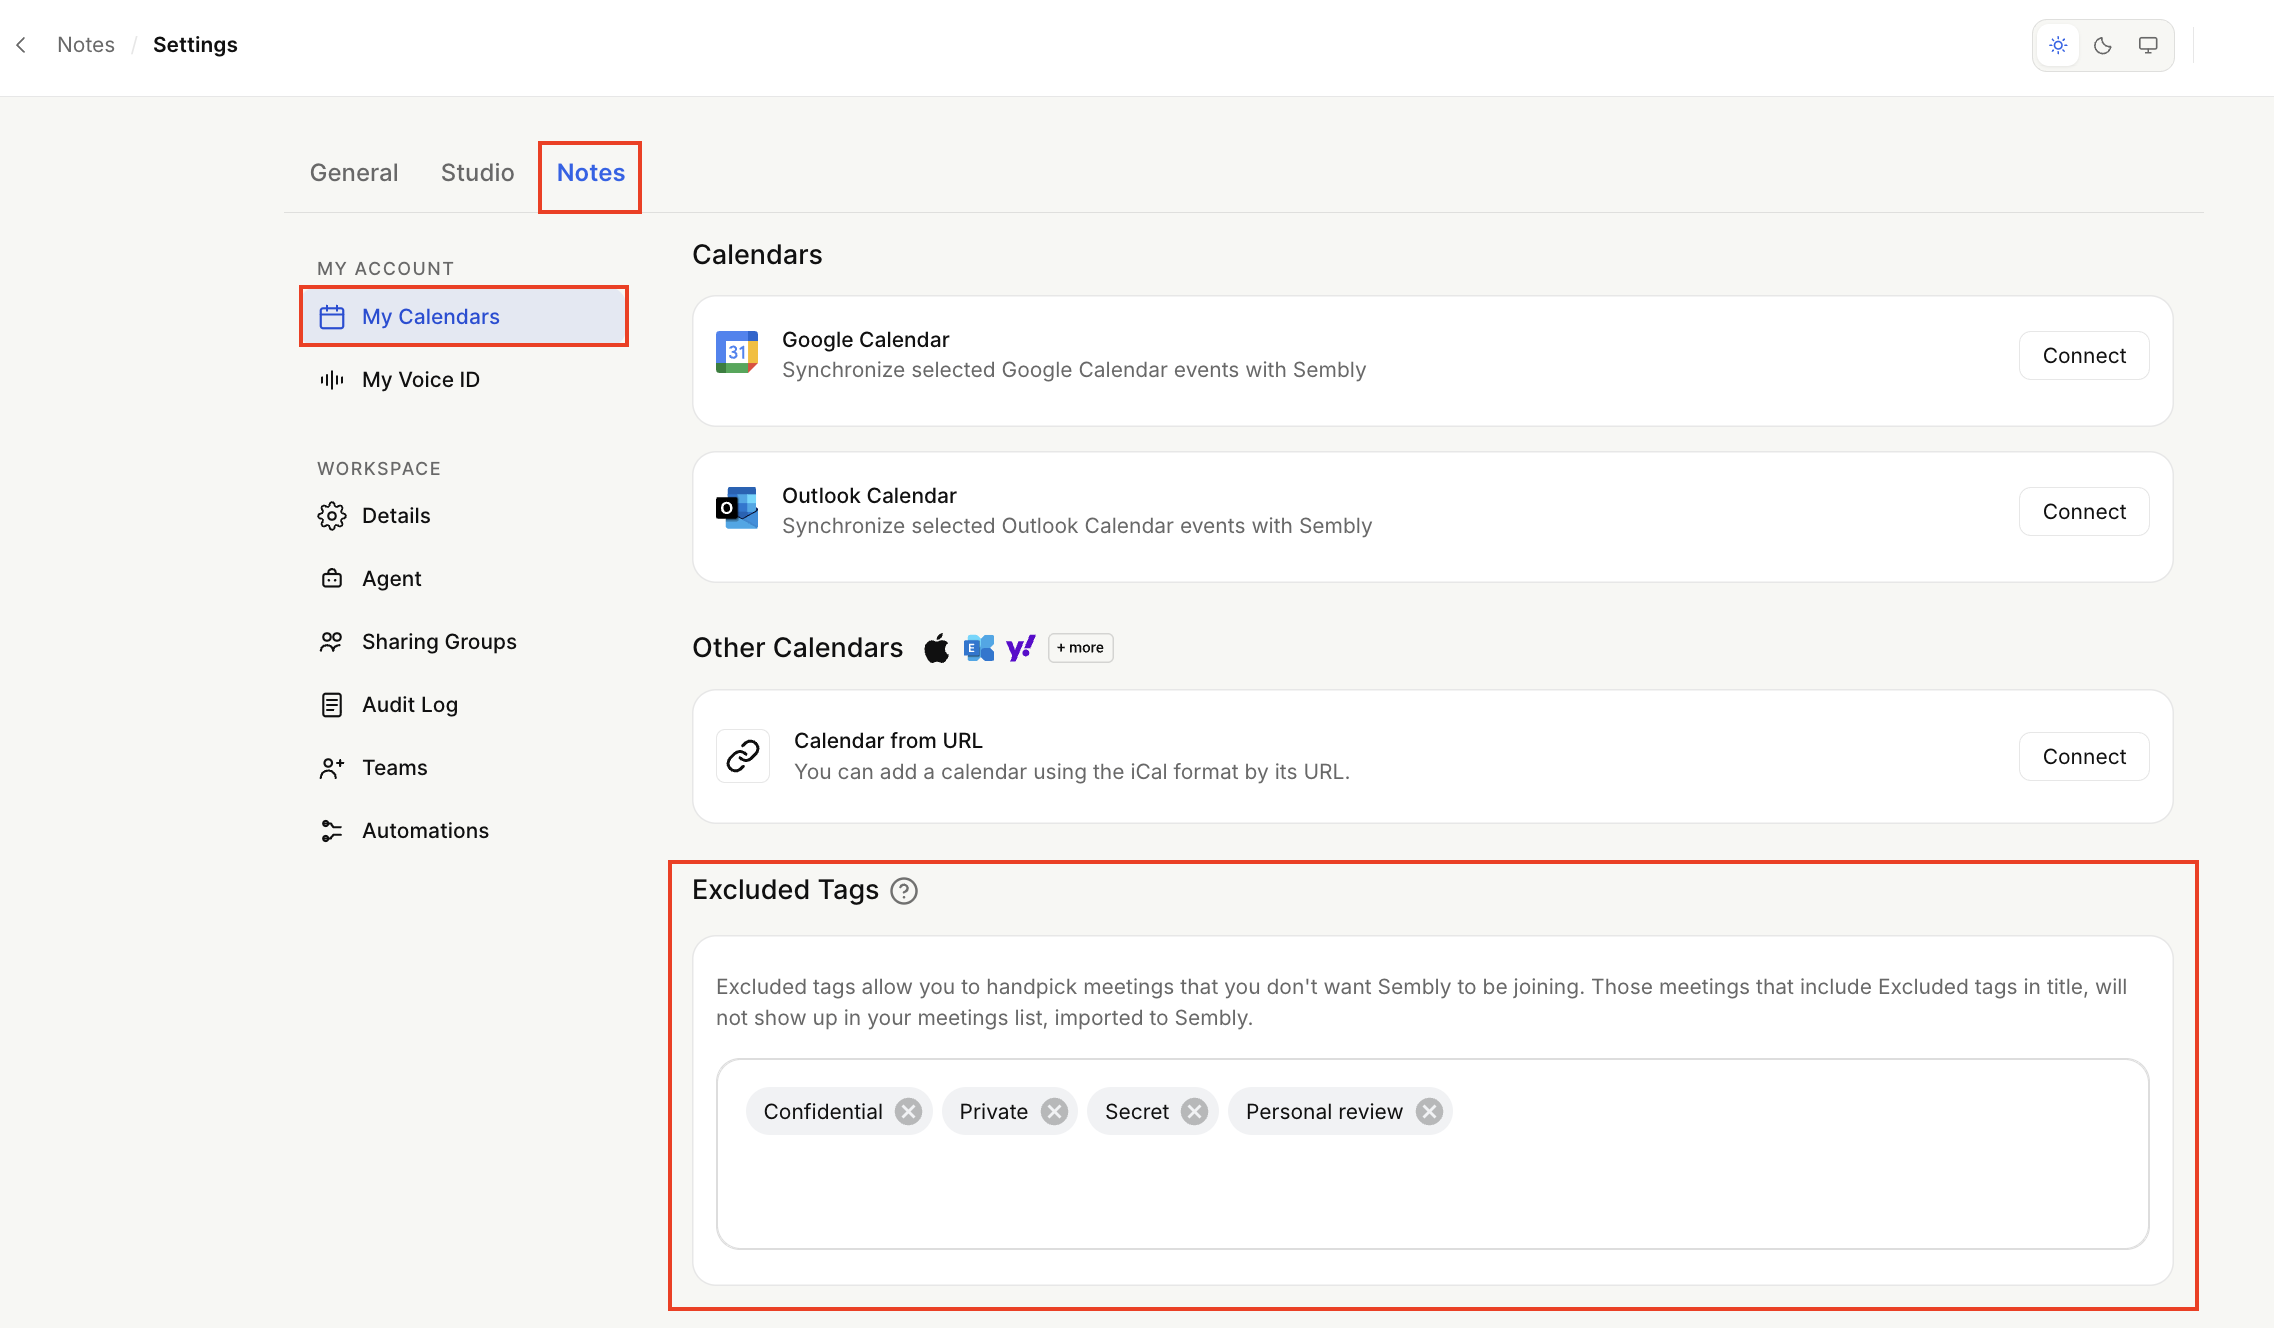
Task: Click the Outlook Calendar logo icon
Action: pos(737,508)
